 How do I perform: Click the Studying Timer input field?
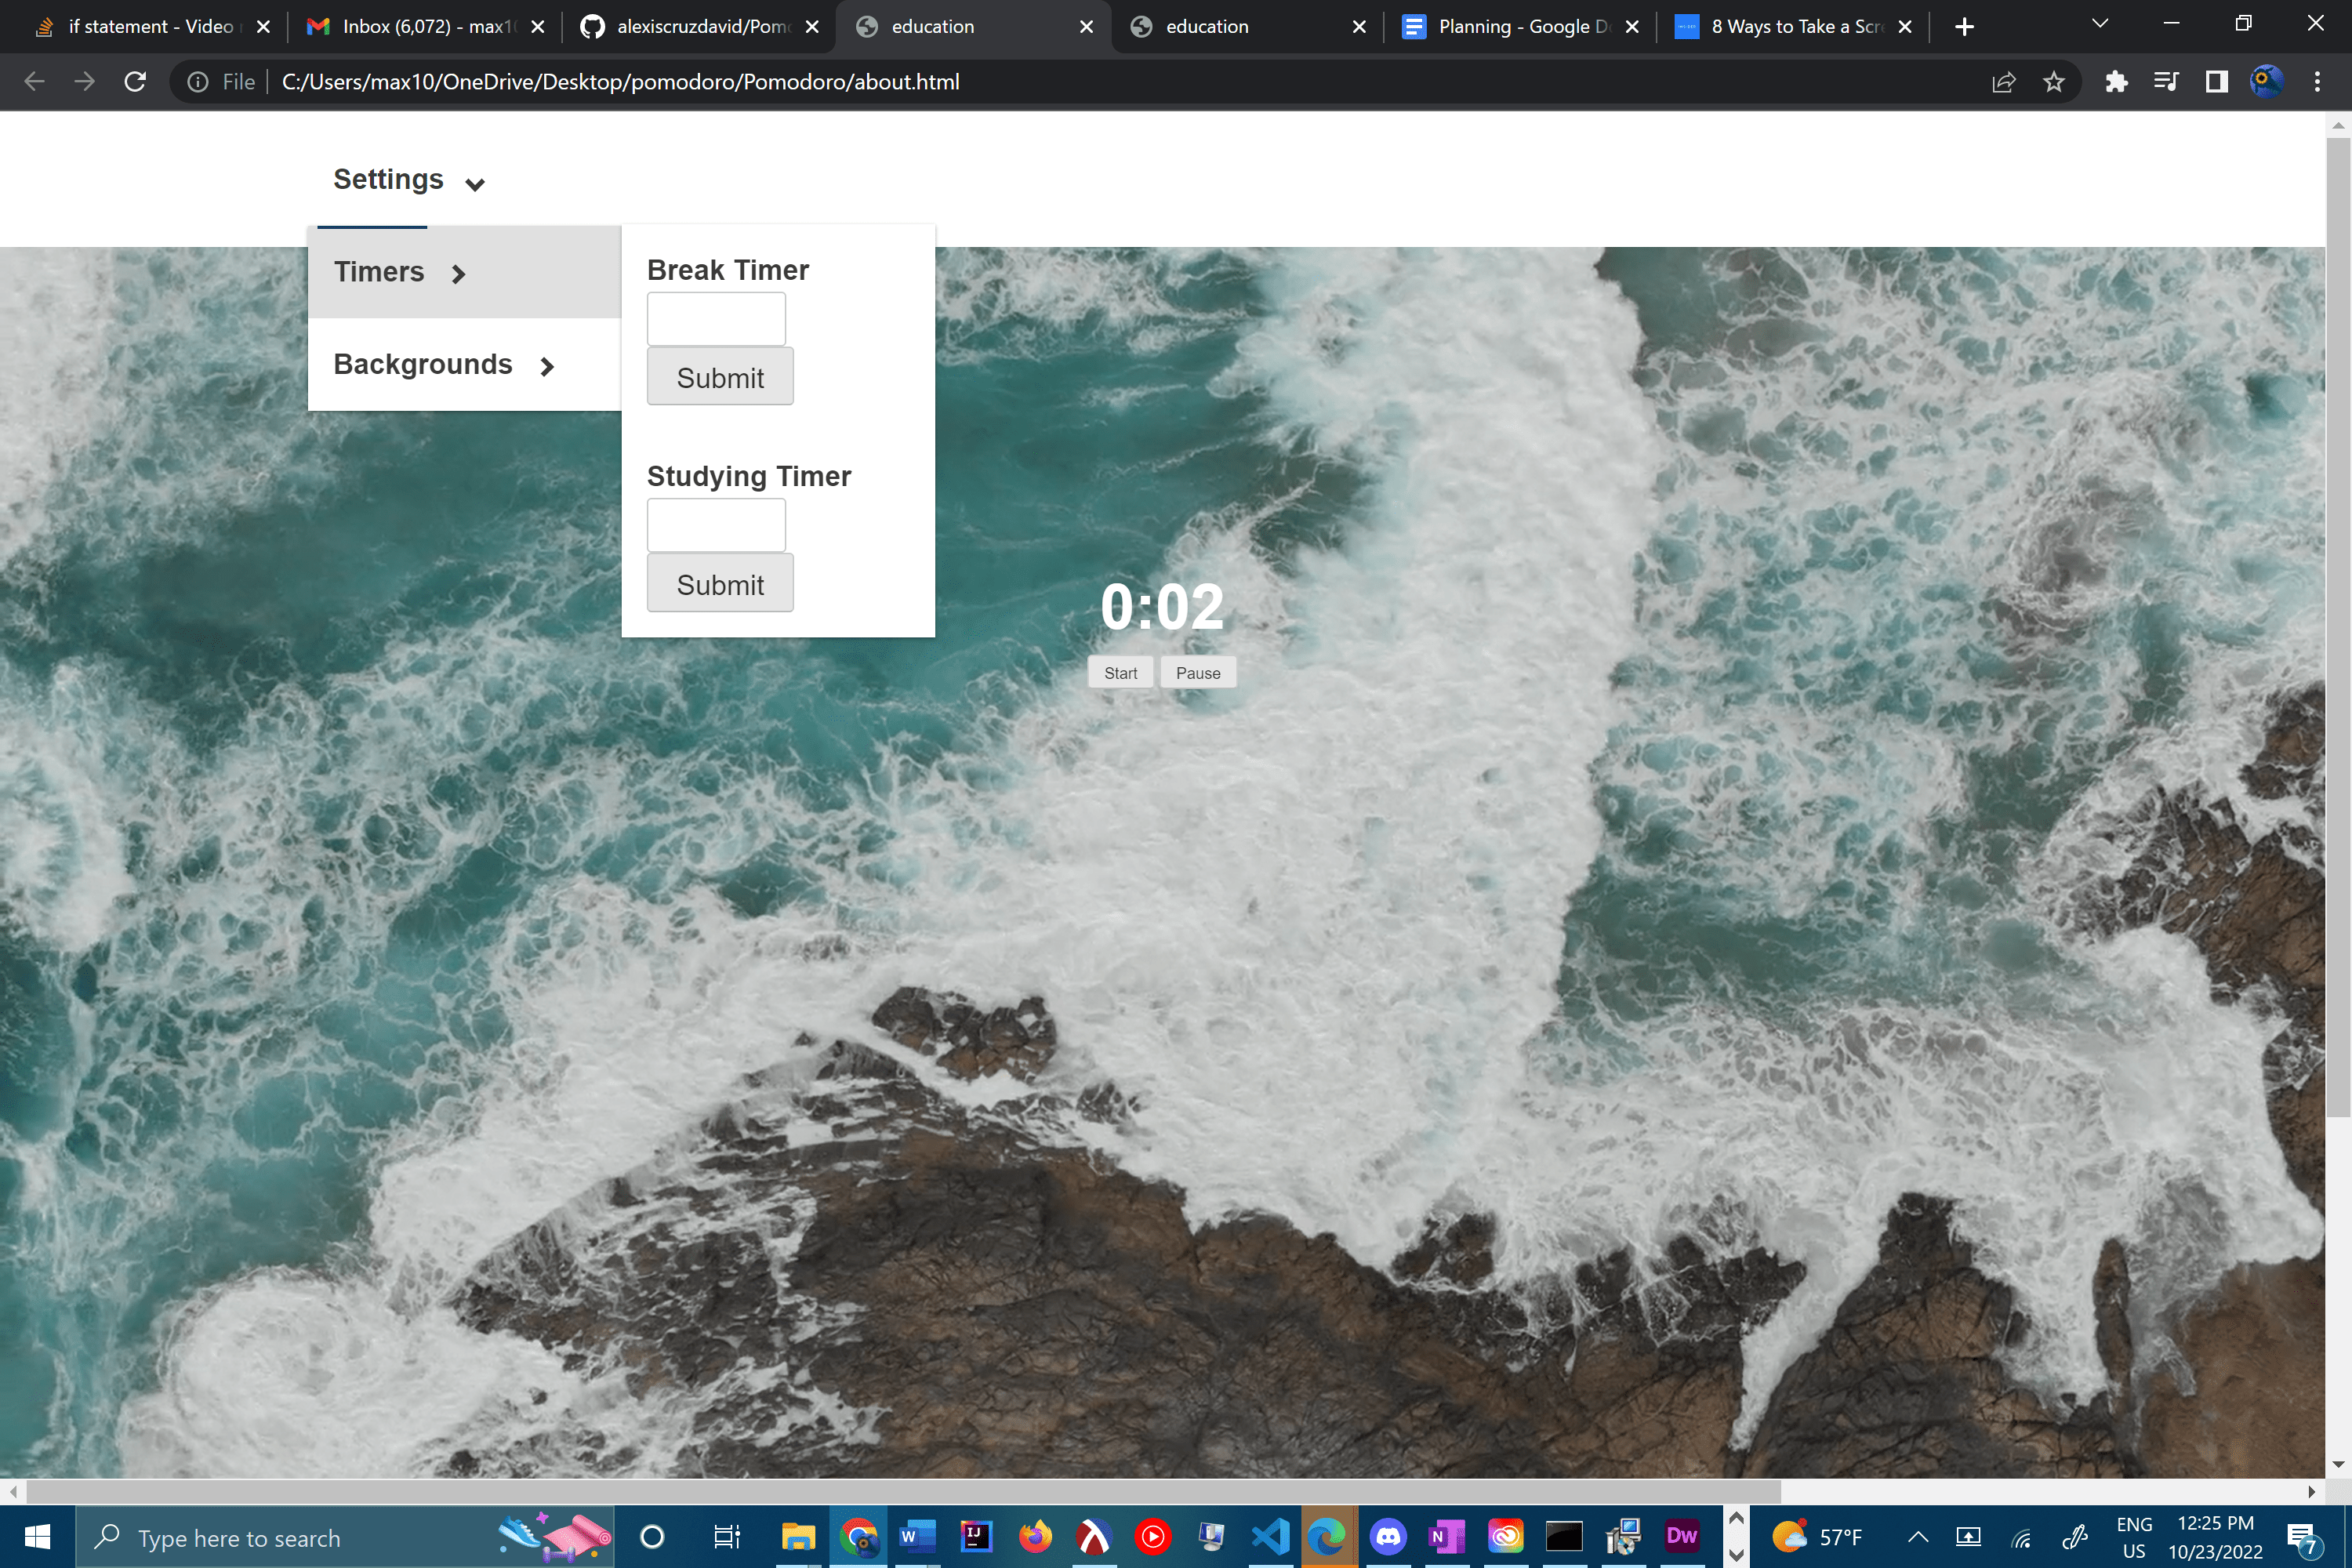716,525
